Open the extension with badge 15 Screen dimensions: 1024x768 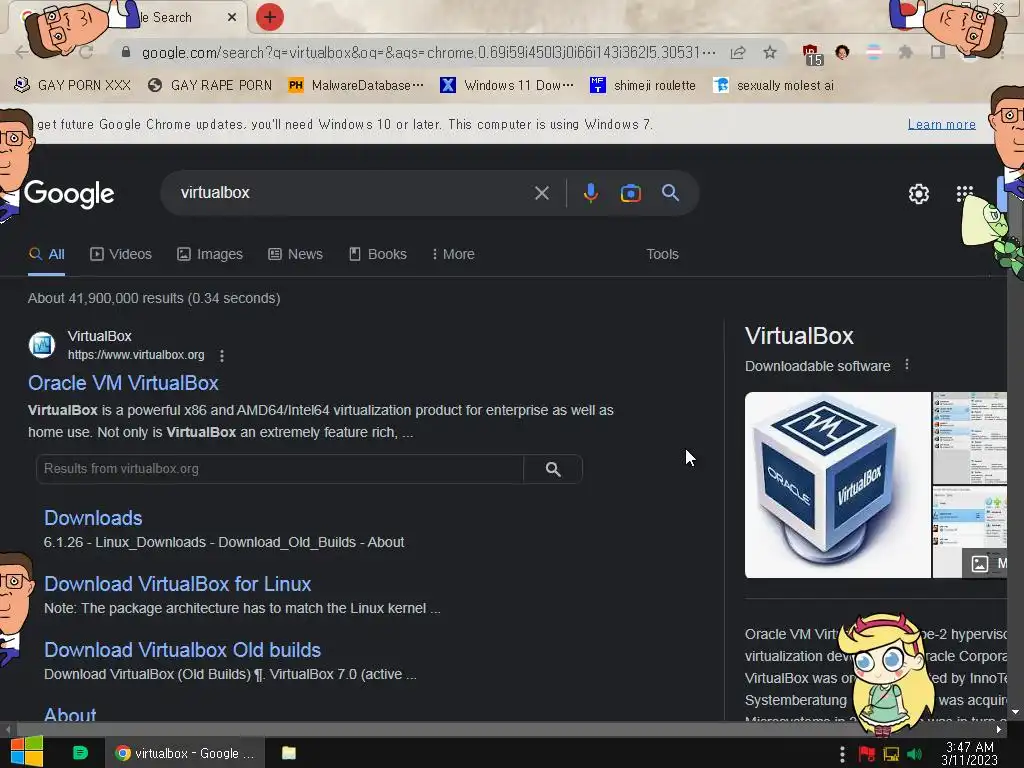click(810, 54)
